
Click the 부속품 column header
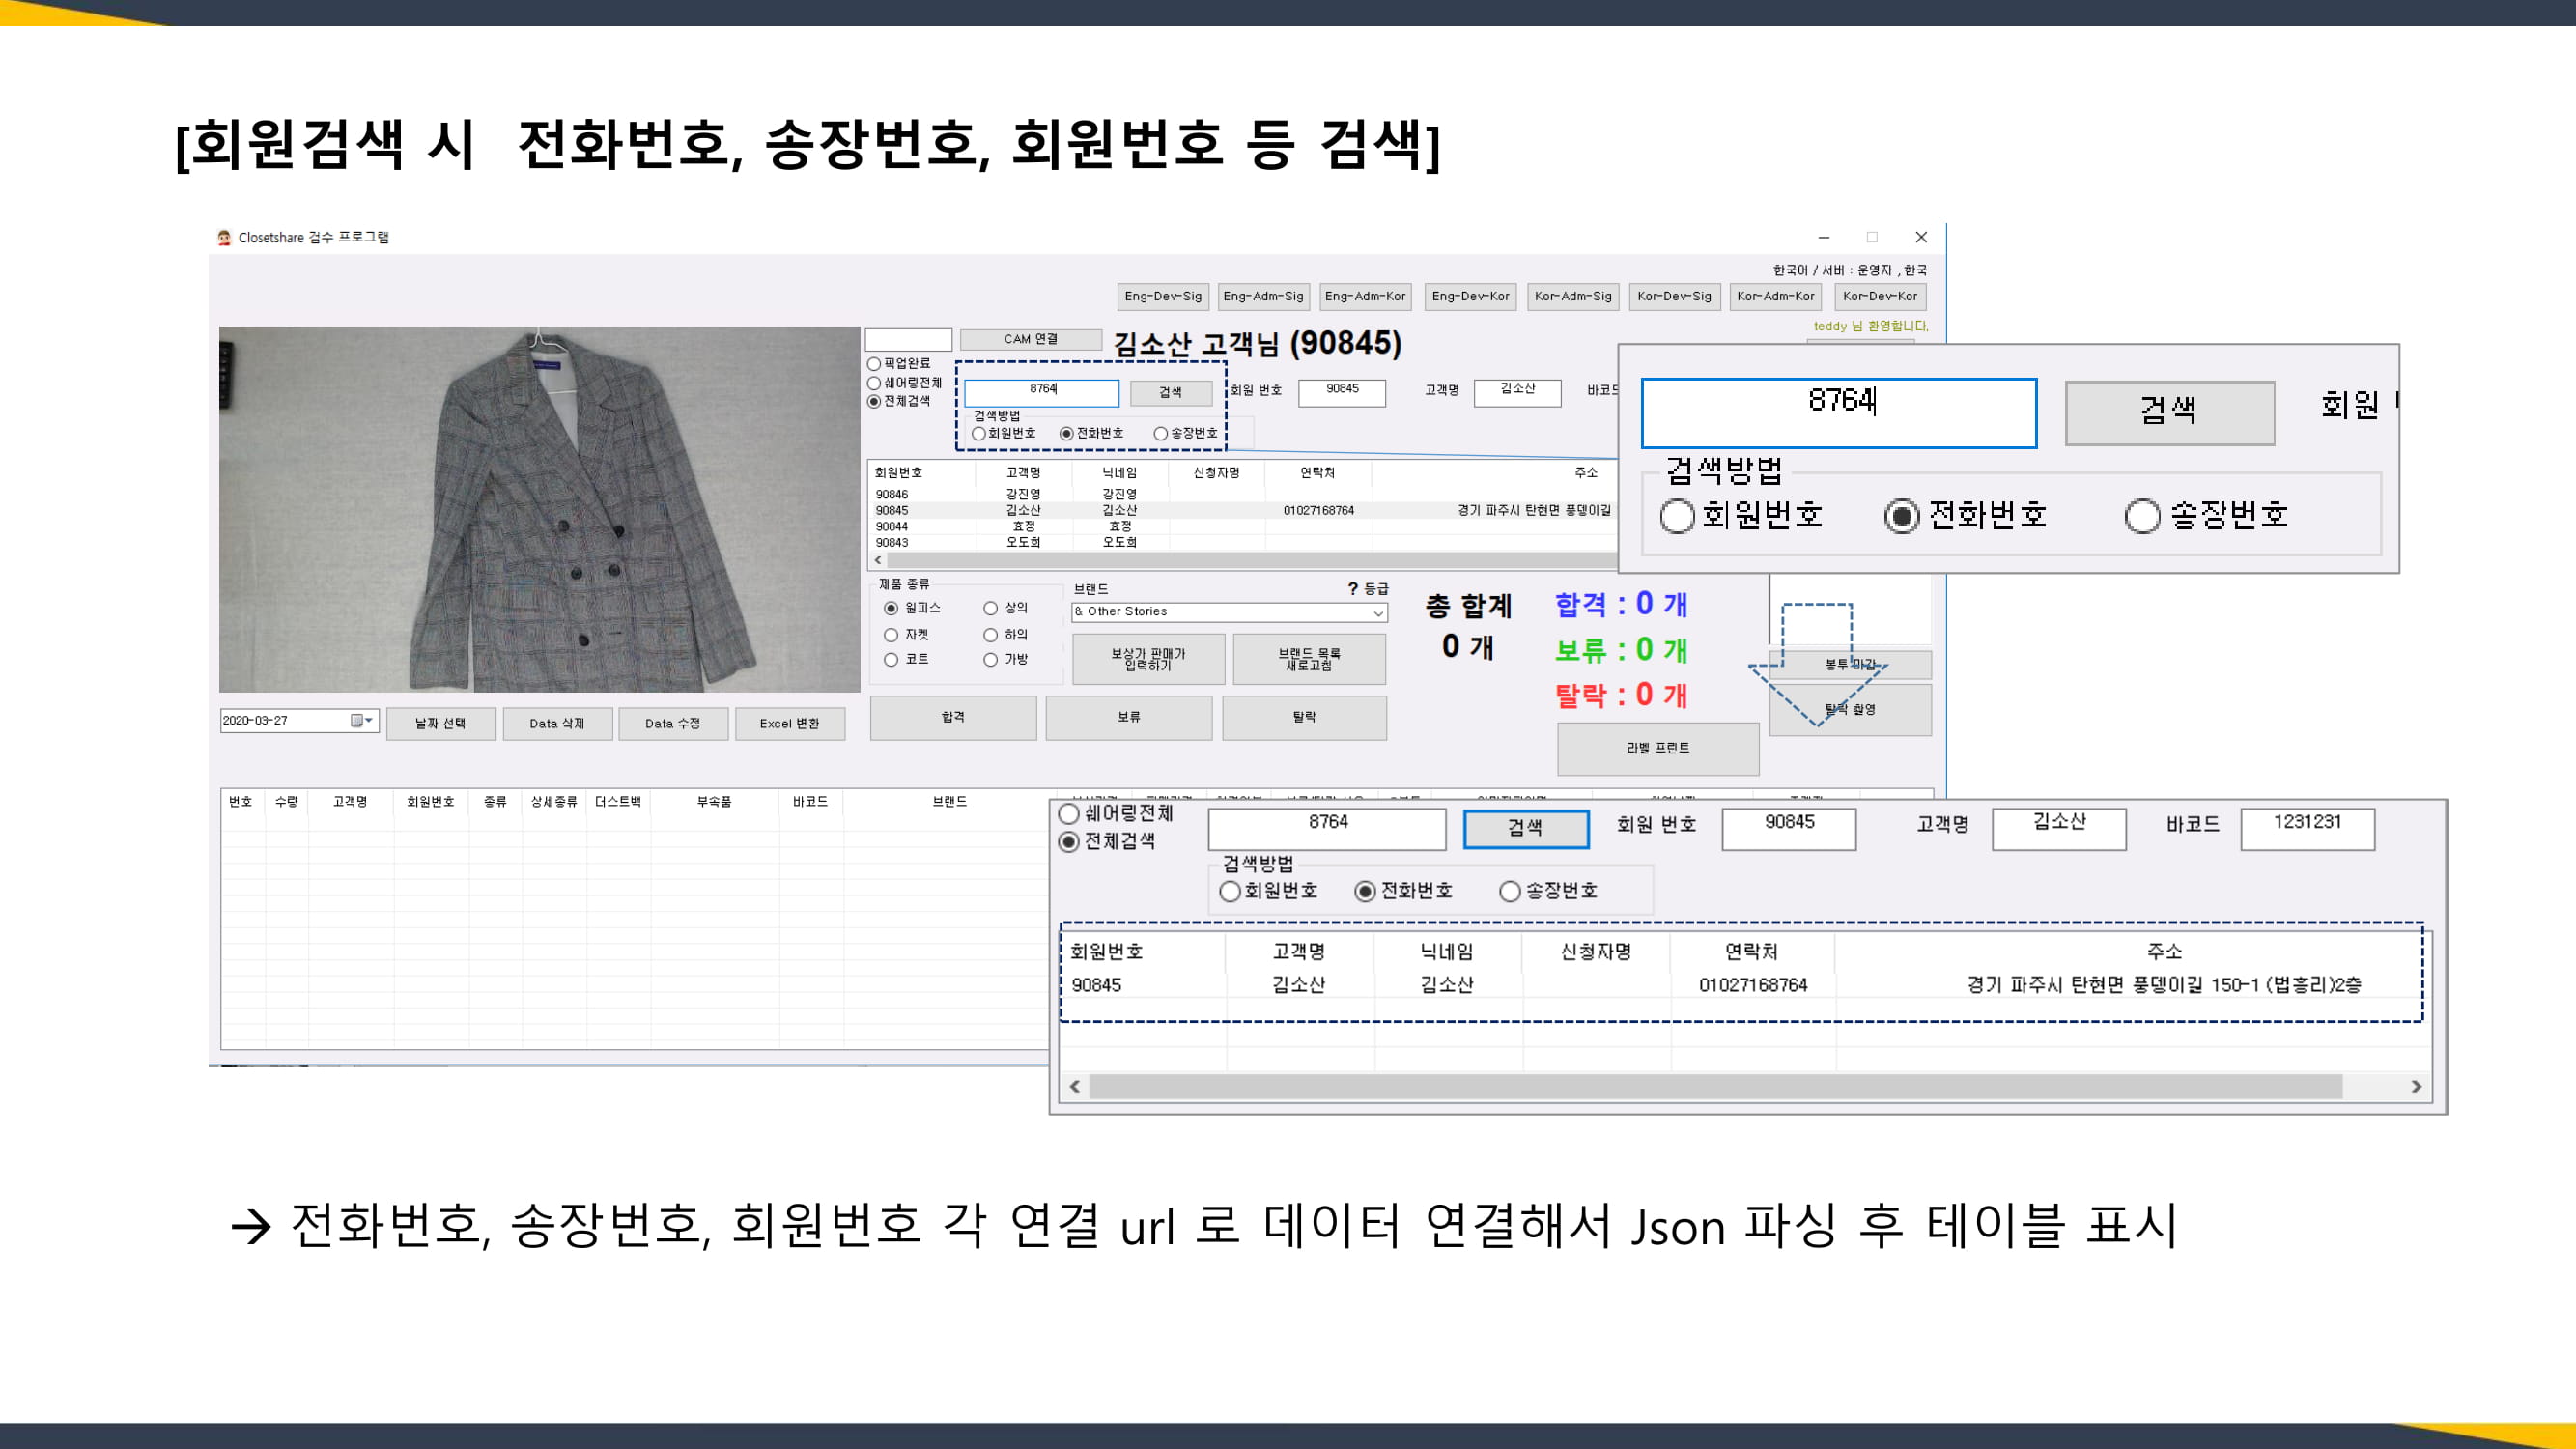click(714, 802)
